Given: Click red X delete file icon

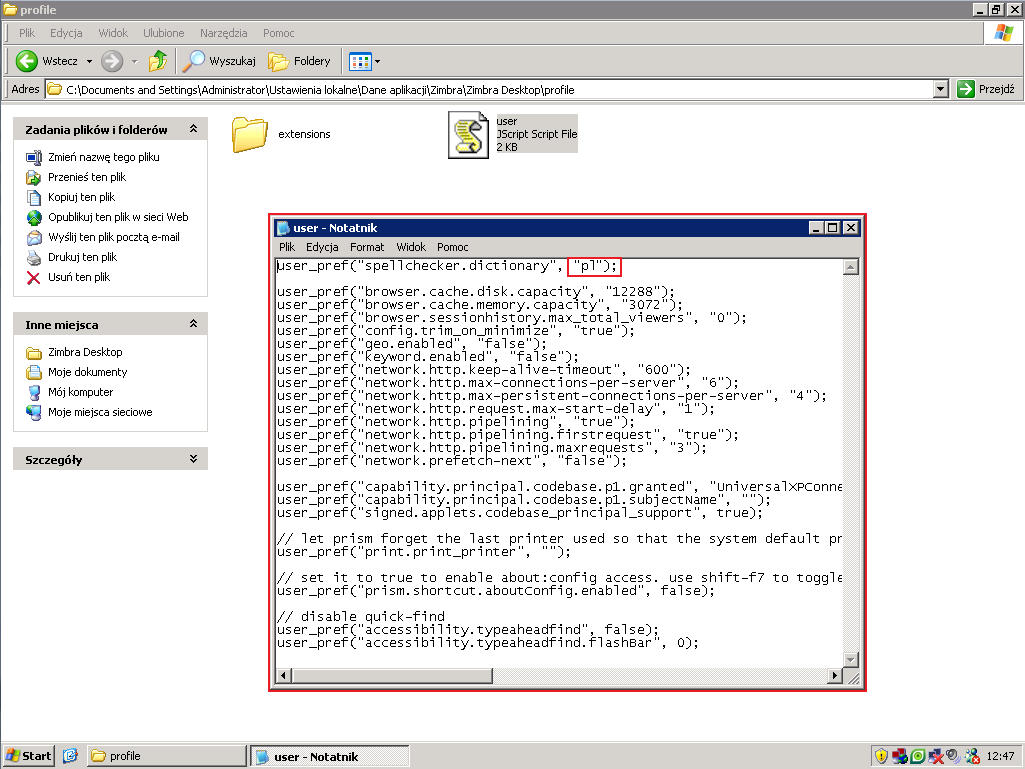Looking at the screenshot, I should coord(34,277).
